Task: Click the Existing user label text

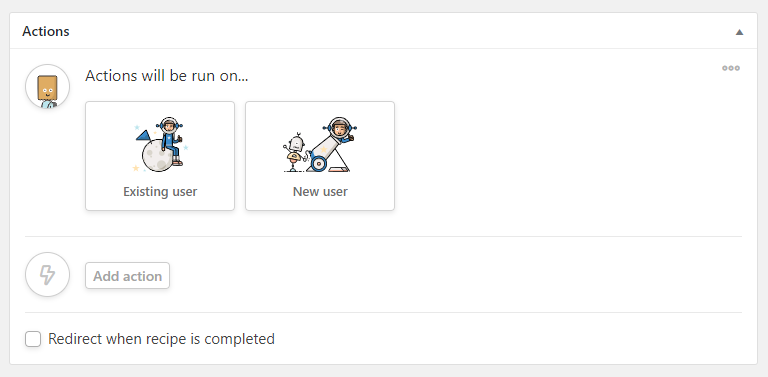Action: click(160, 191)
